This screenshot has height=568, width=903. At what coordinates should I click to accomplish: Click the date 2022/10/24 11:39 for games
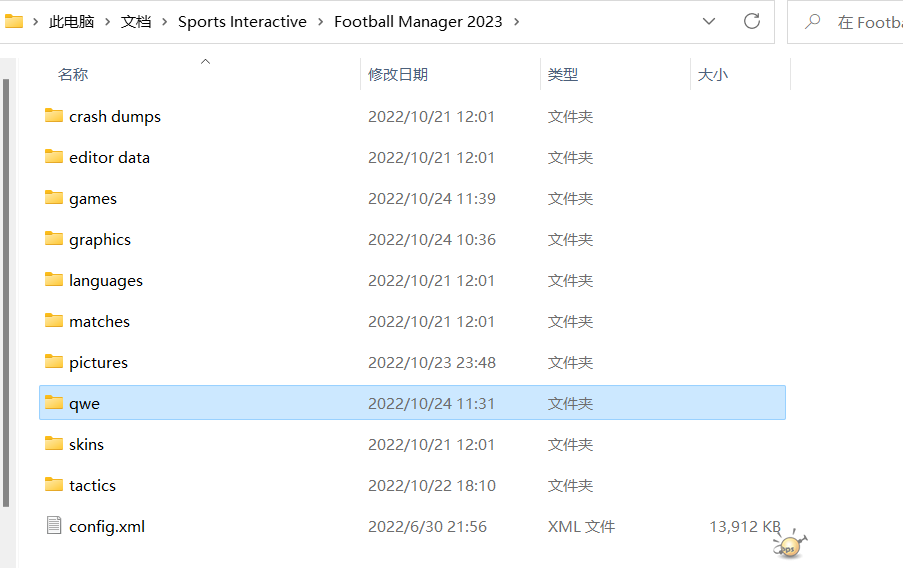tap(432, 199)
